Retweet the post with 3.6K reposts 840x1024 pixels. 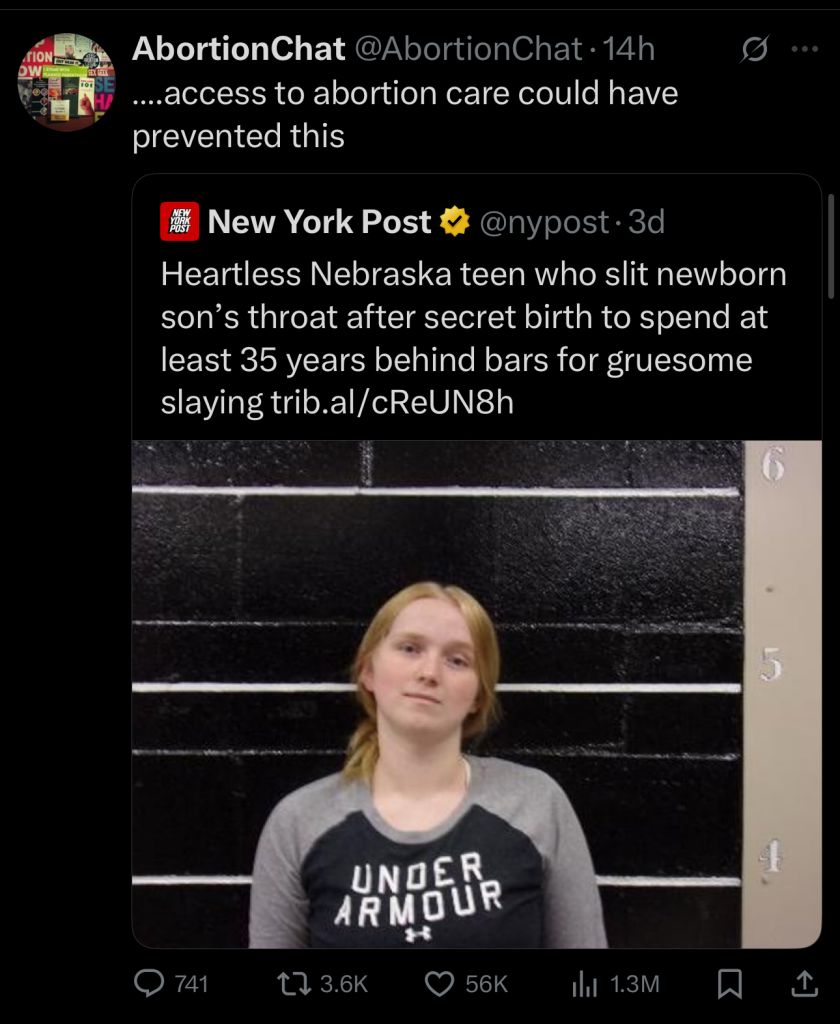(x=293, y=984)
